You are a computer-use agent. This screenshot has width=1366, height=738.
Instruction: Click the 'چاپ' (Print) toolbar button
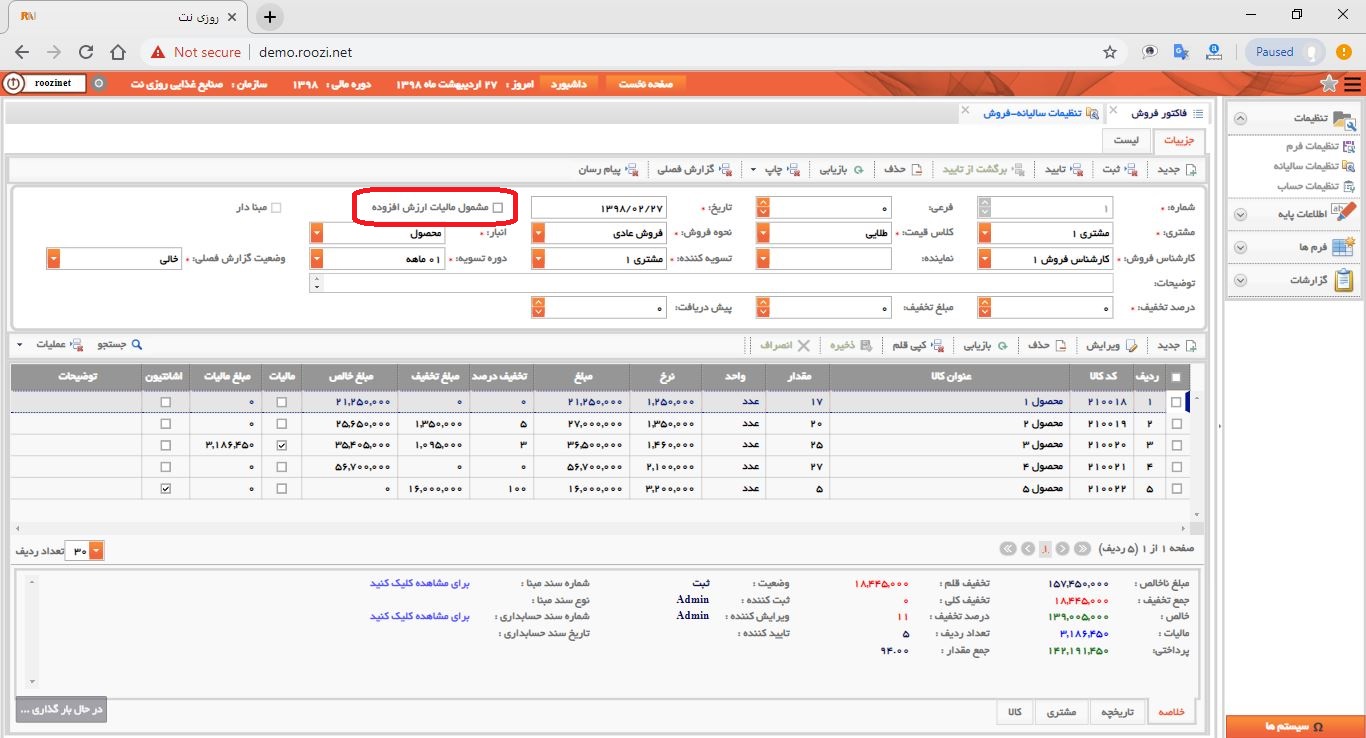[x=782, y=170]
